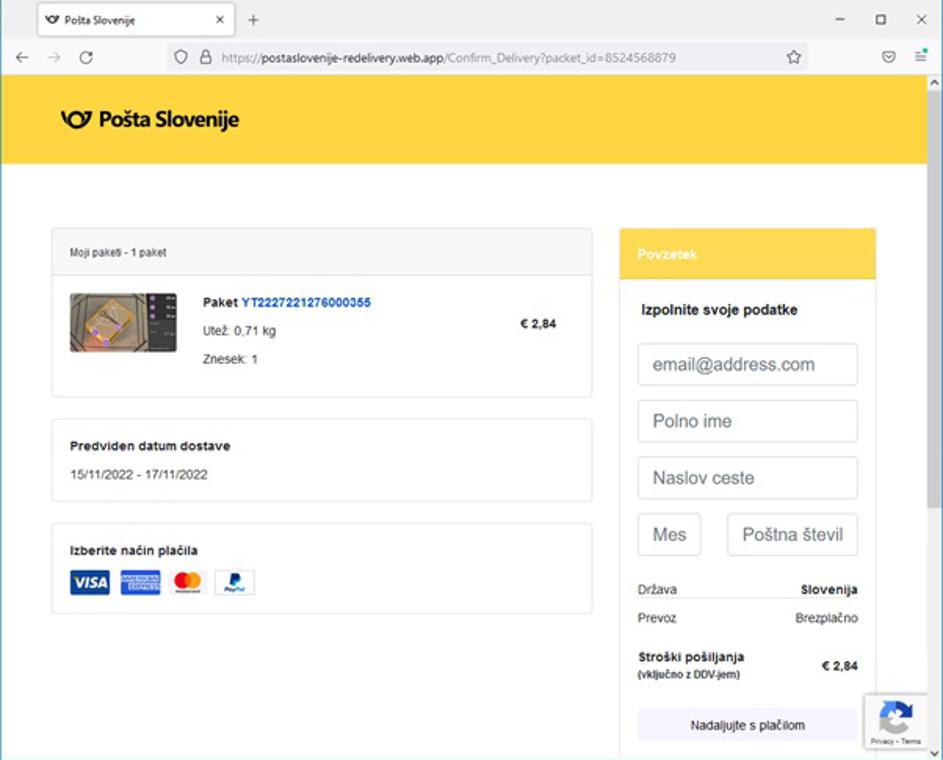Switch to the Pošta Slovenije tab
Image resolution: width=943 pixels, height=760 pixels.
[120, 20]
